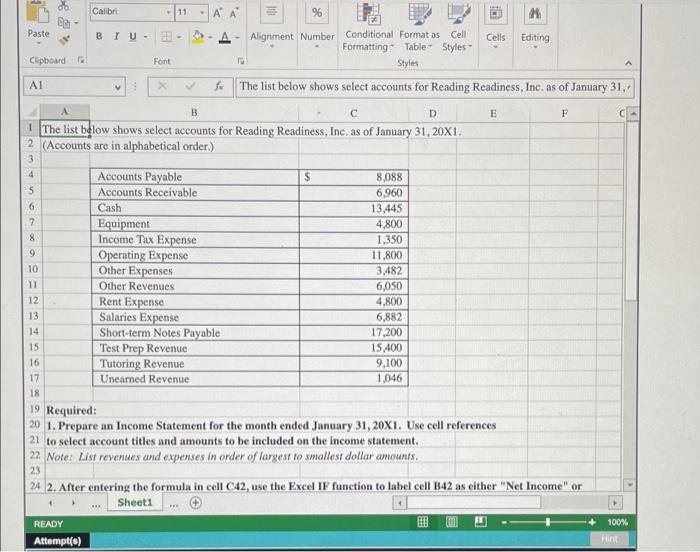Click the 100% zoom level
The image size is (700, 552).
click(x=617, y=522)
